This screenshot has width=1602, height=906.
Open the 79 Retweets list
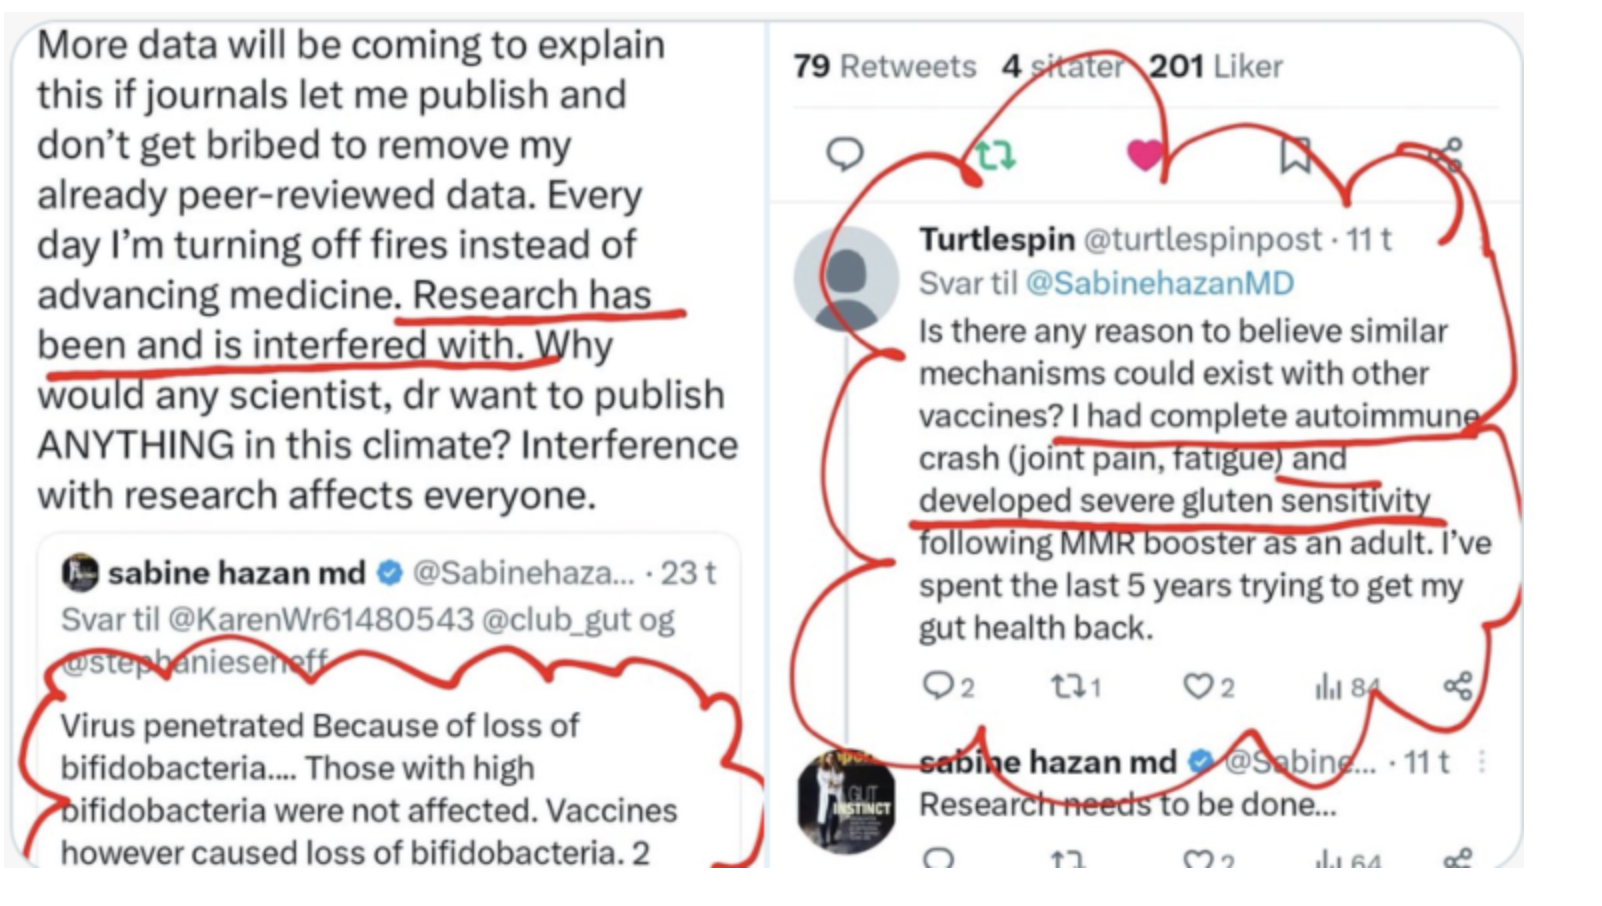(x=884, y=66)
